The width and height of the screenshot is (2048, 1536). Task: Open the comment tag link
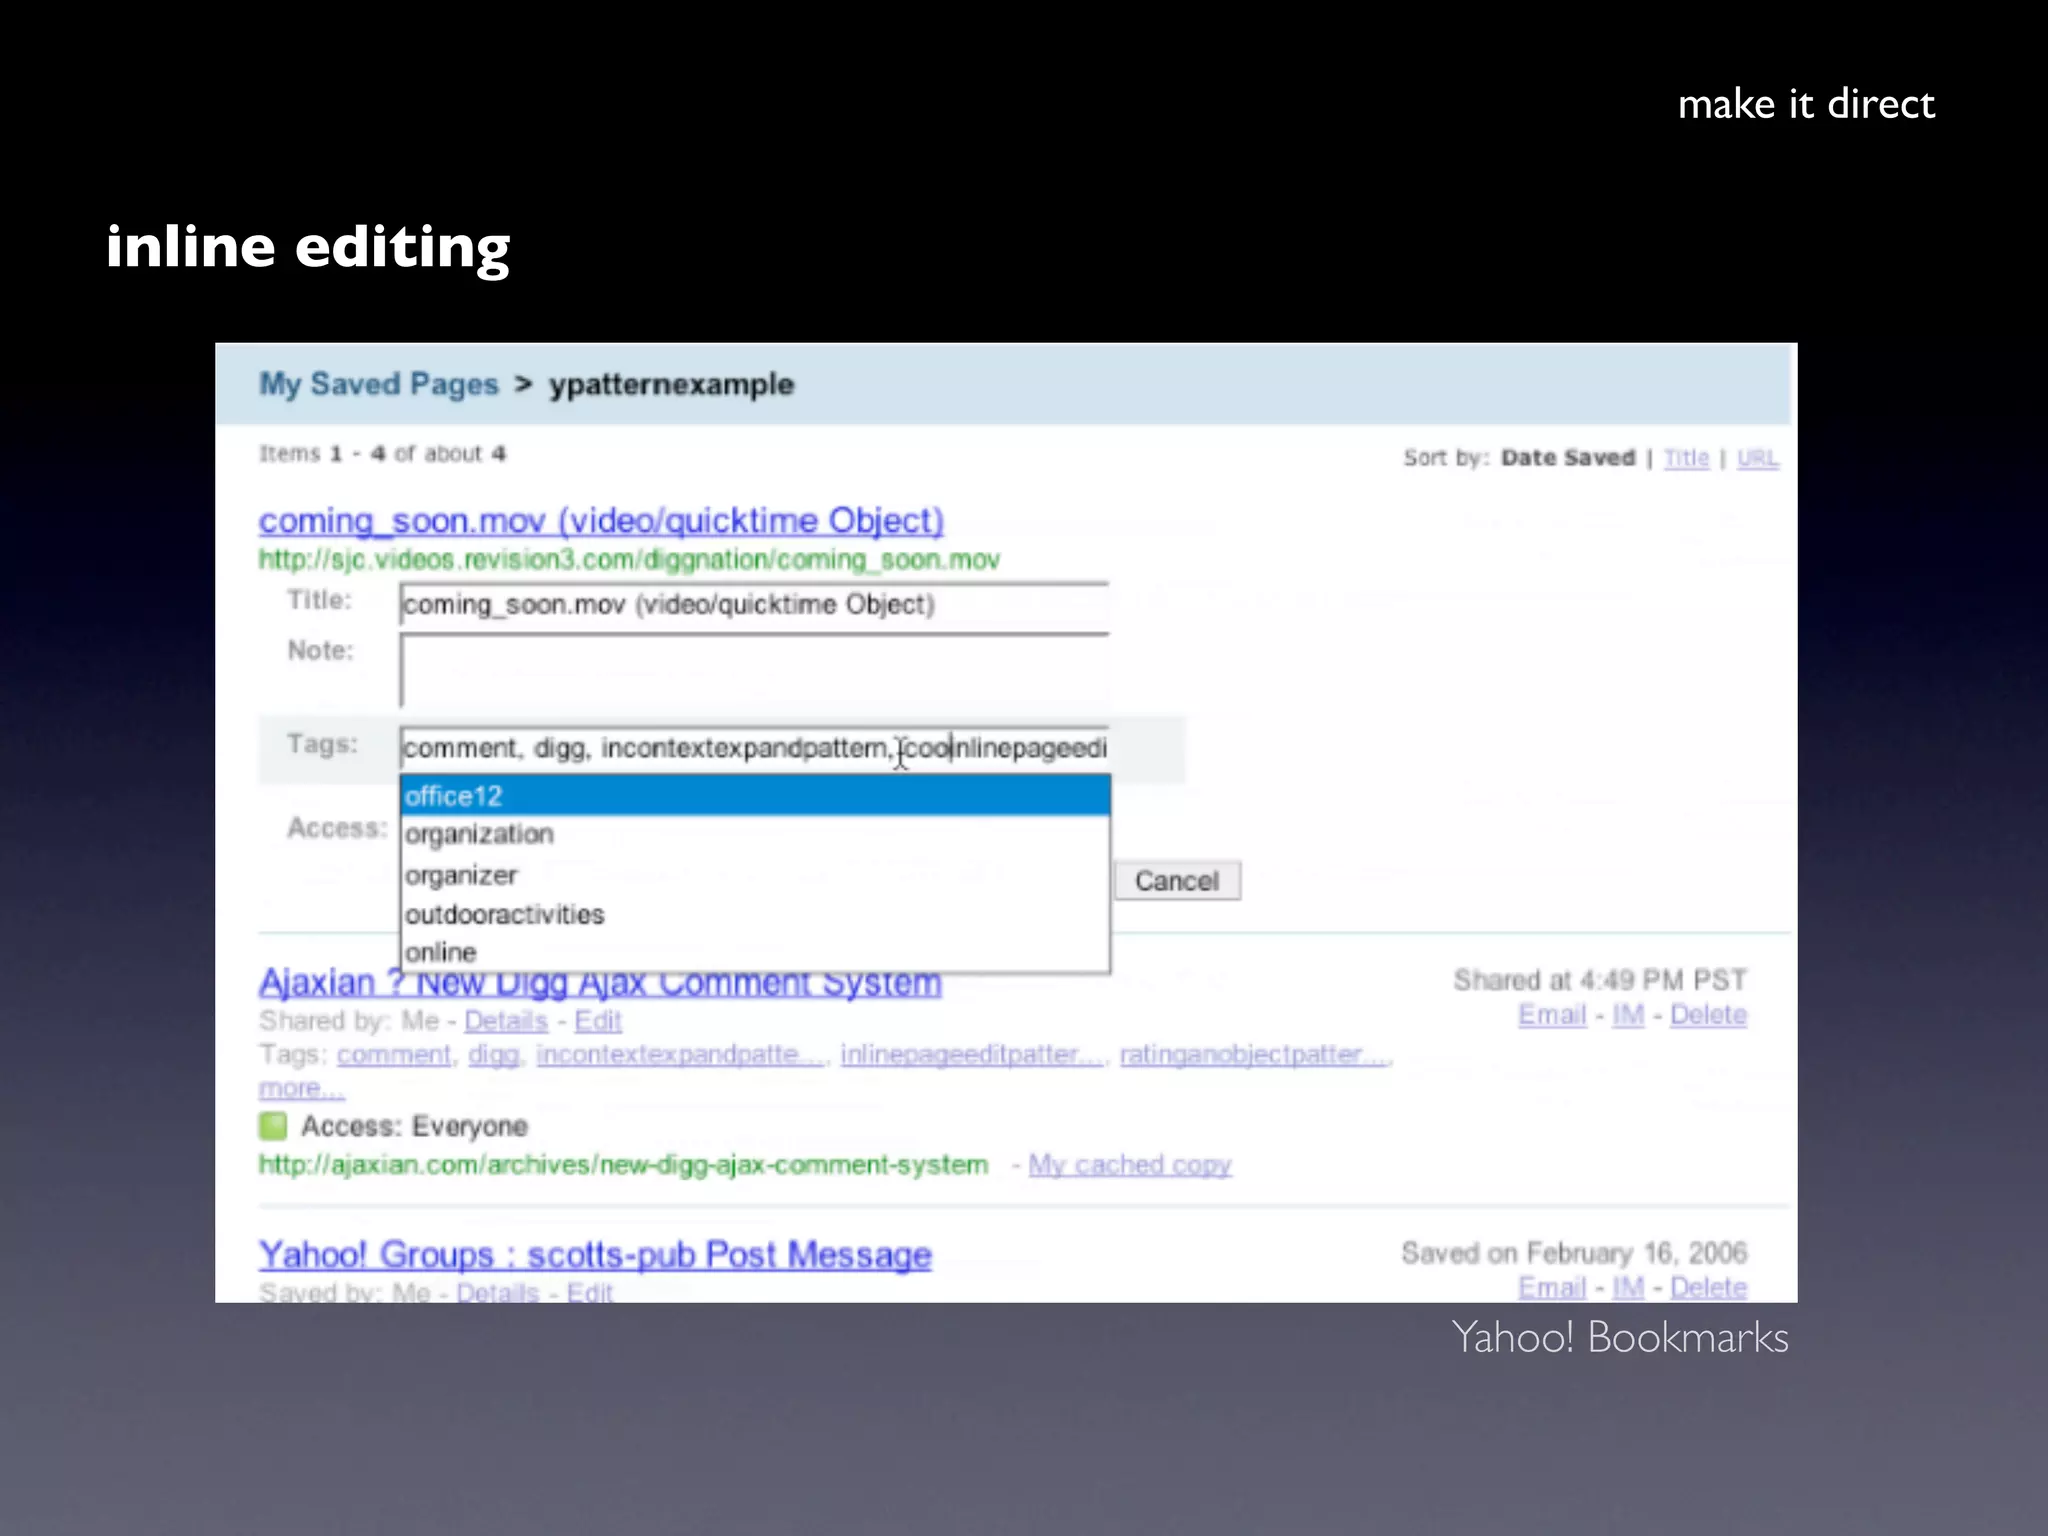coord(394,1055)
